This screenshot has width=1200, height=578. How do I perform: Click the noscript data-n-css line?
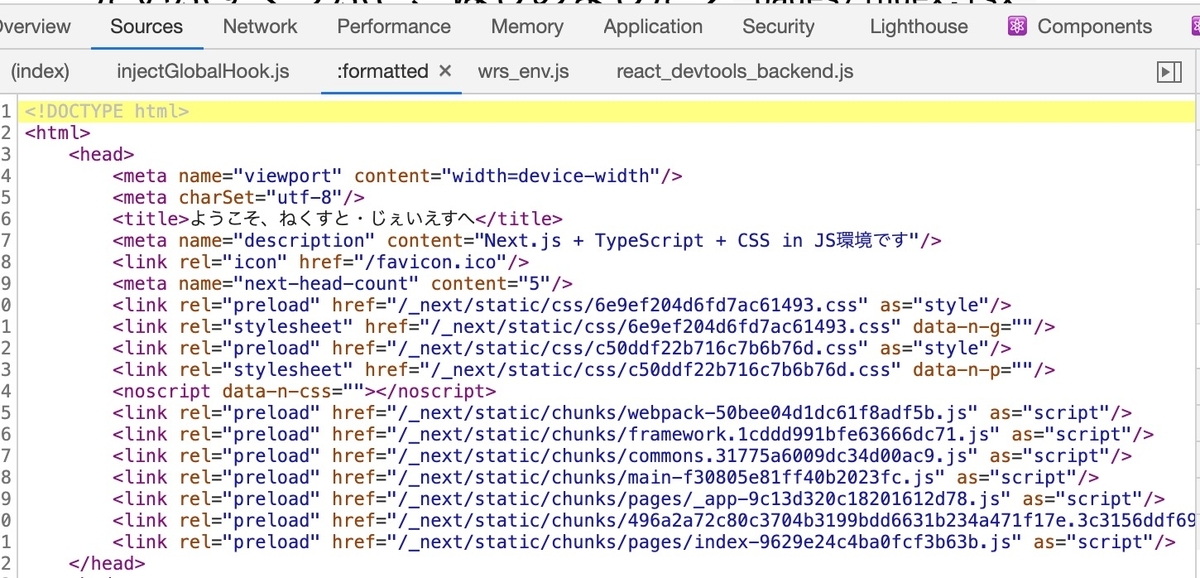pyautogui.click(x=304, y=391)
